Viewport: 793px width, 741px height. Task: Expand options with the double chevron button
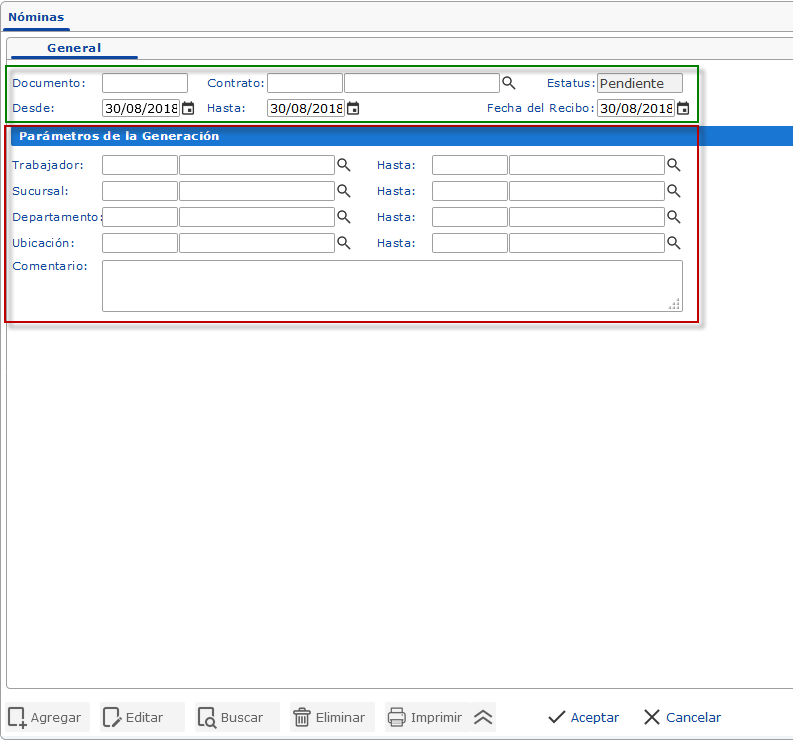[483, 717]
